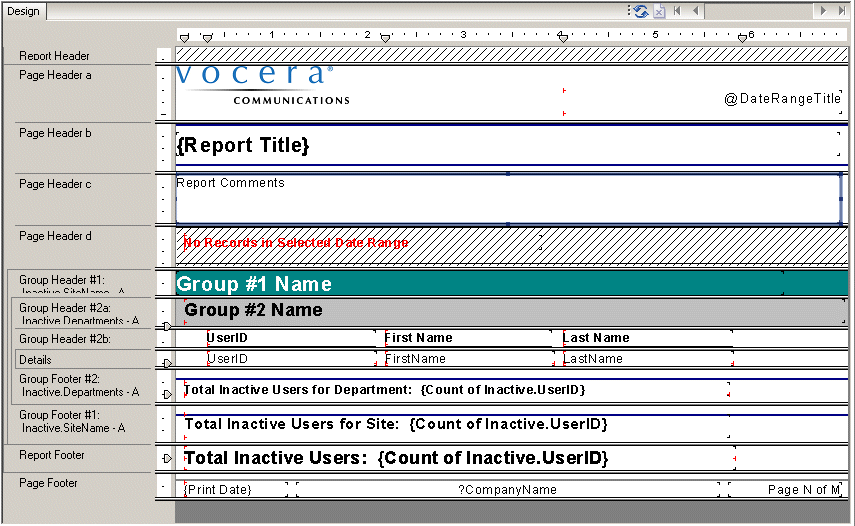Click the ruler guideline marker near the 6-inch mark
Viewport: 855px width, 526px height.
click(x=742, y=38)
